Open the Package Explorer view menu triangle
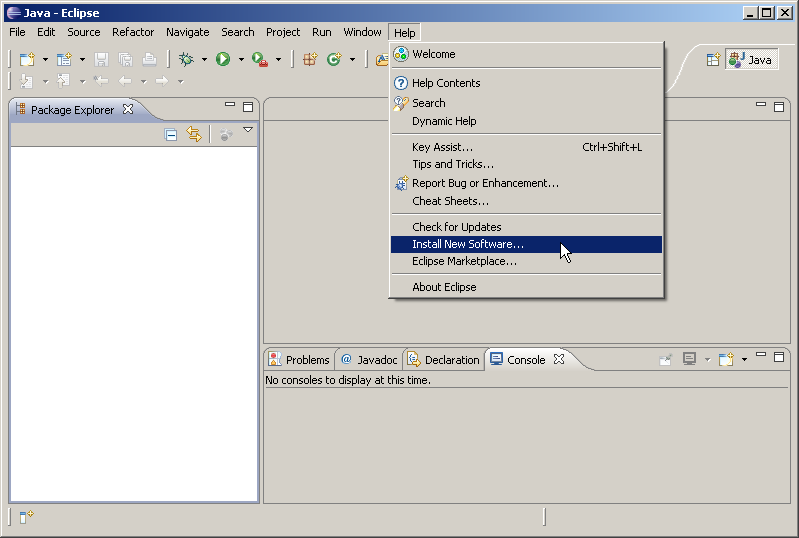 pyautogui.click(x=248, y=130)
